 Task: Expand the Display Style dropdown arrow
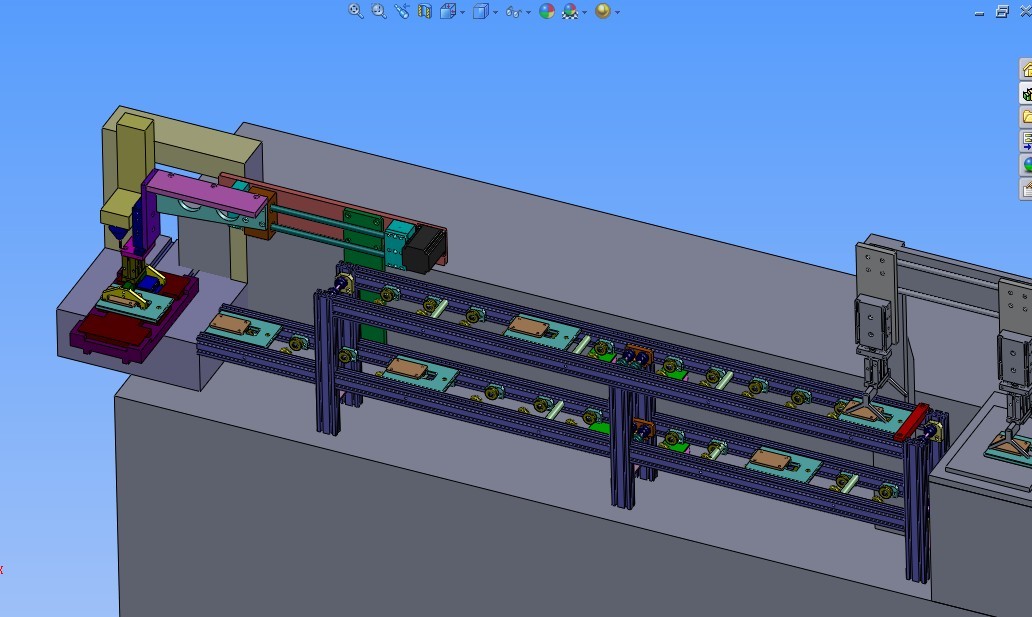(x=496, y=13)
